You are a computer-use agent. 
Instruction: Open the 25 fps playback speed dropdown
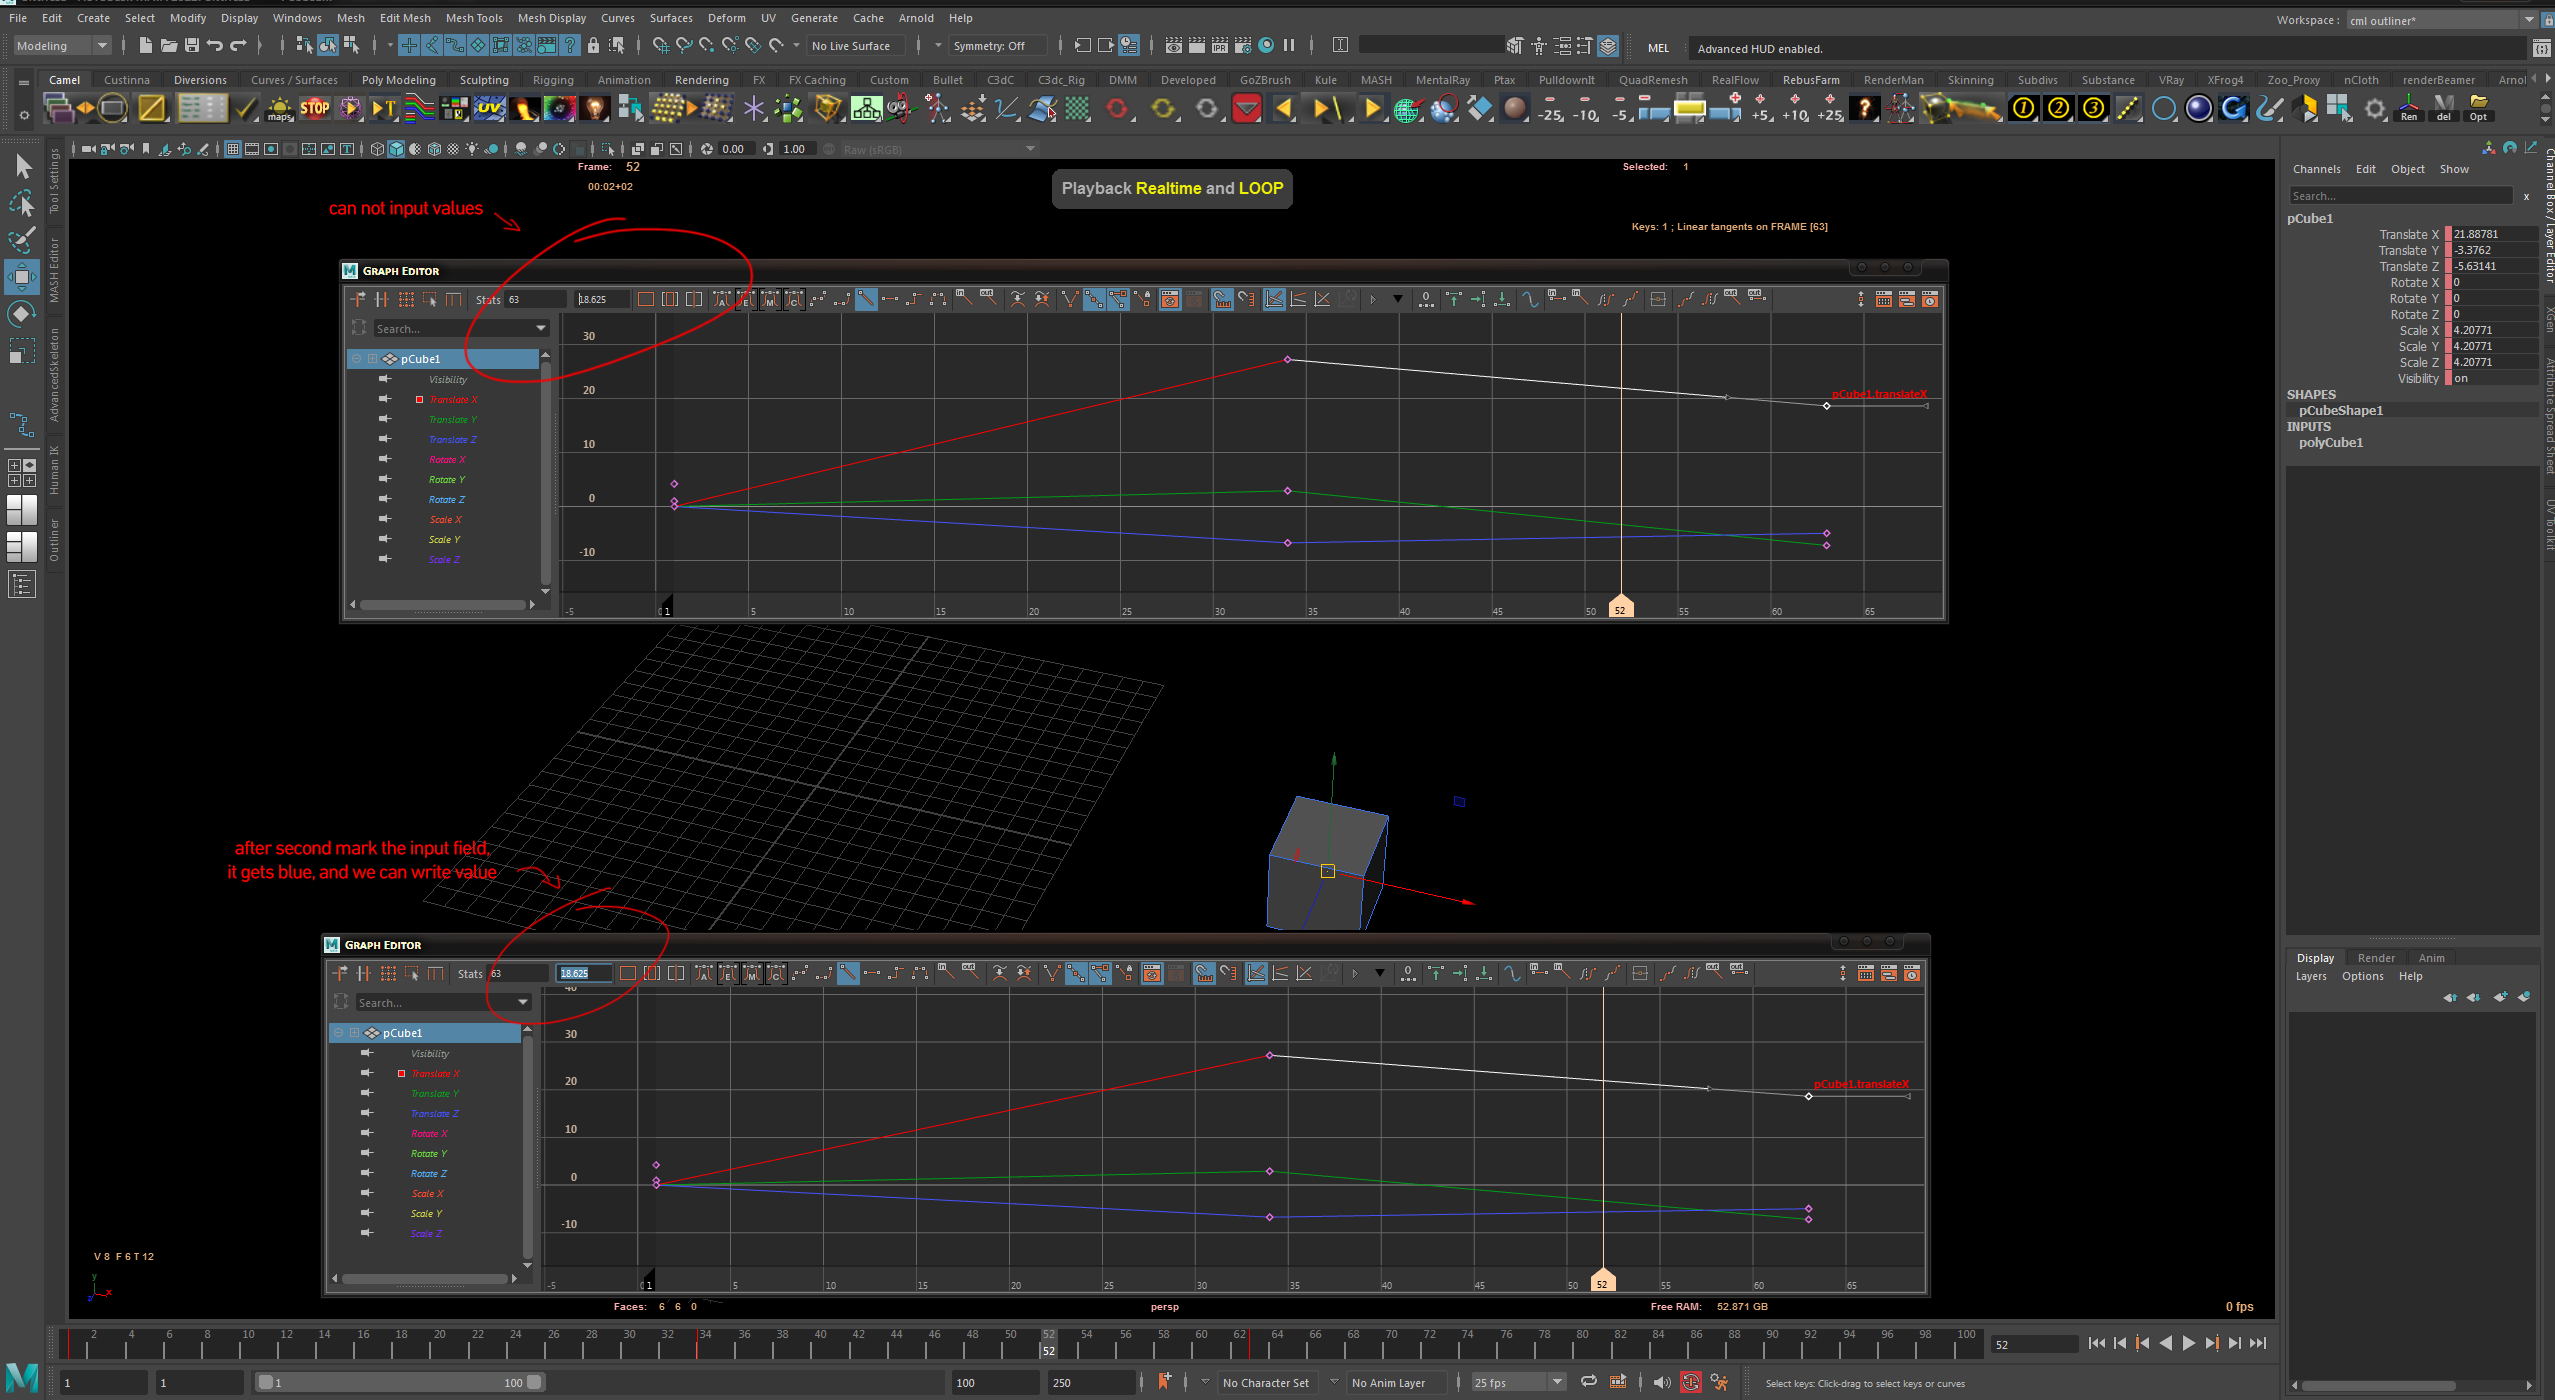(1557, 1382)
